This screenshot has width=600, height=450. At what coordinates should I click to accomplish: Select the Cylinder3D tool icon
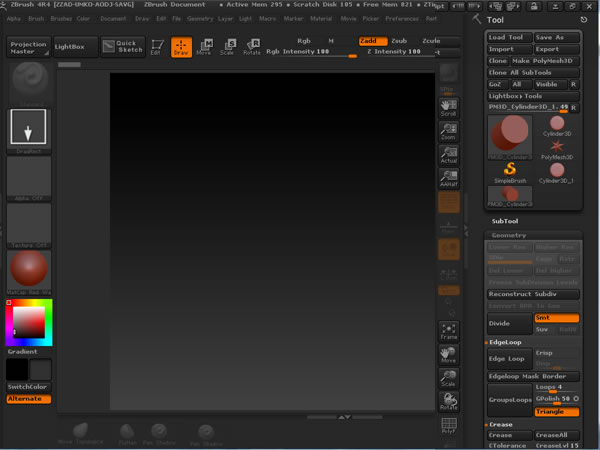(x=557, y=126)
